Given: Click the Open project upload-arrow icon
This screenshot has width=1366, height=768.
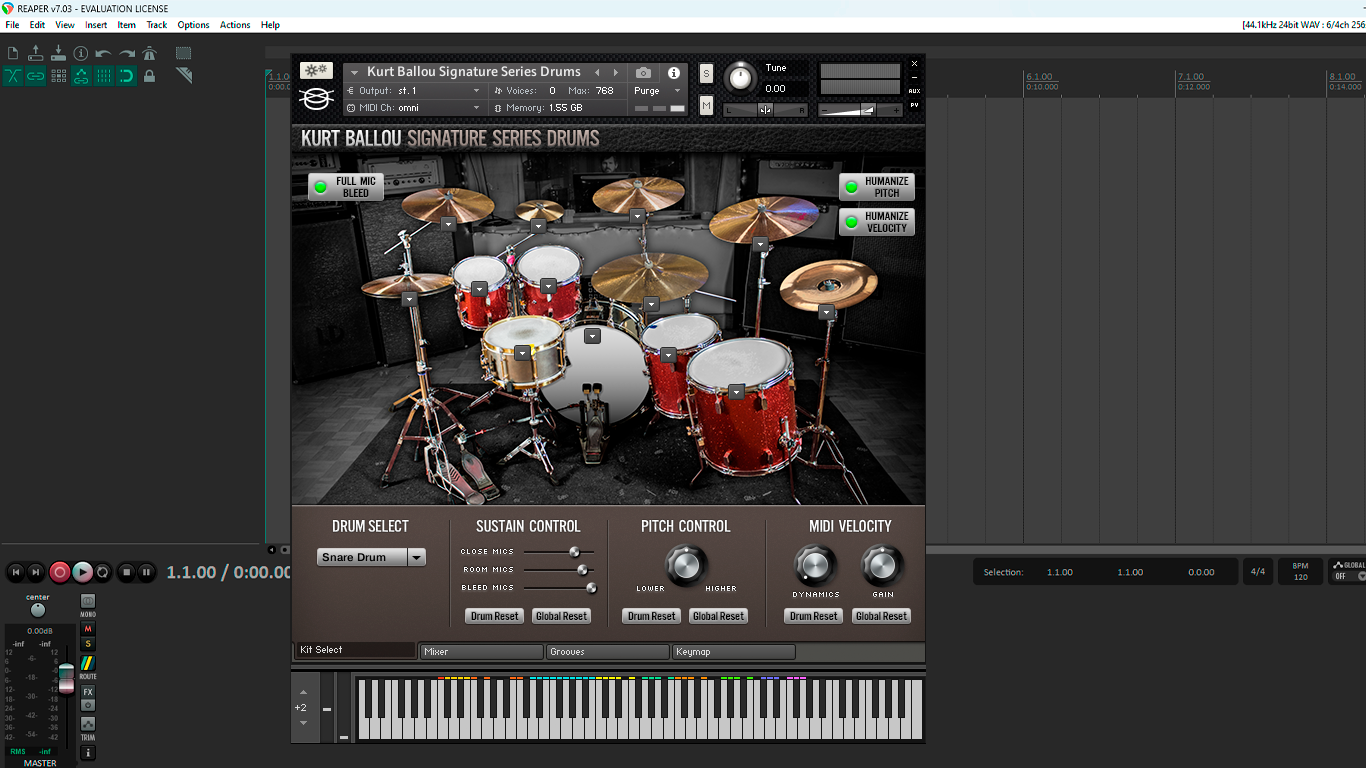Looking at the screenshot, I should click(x=36, y=53).
